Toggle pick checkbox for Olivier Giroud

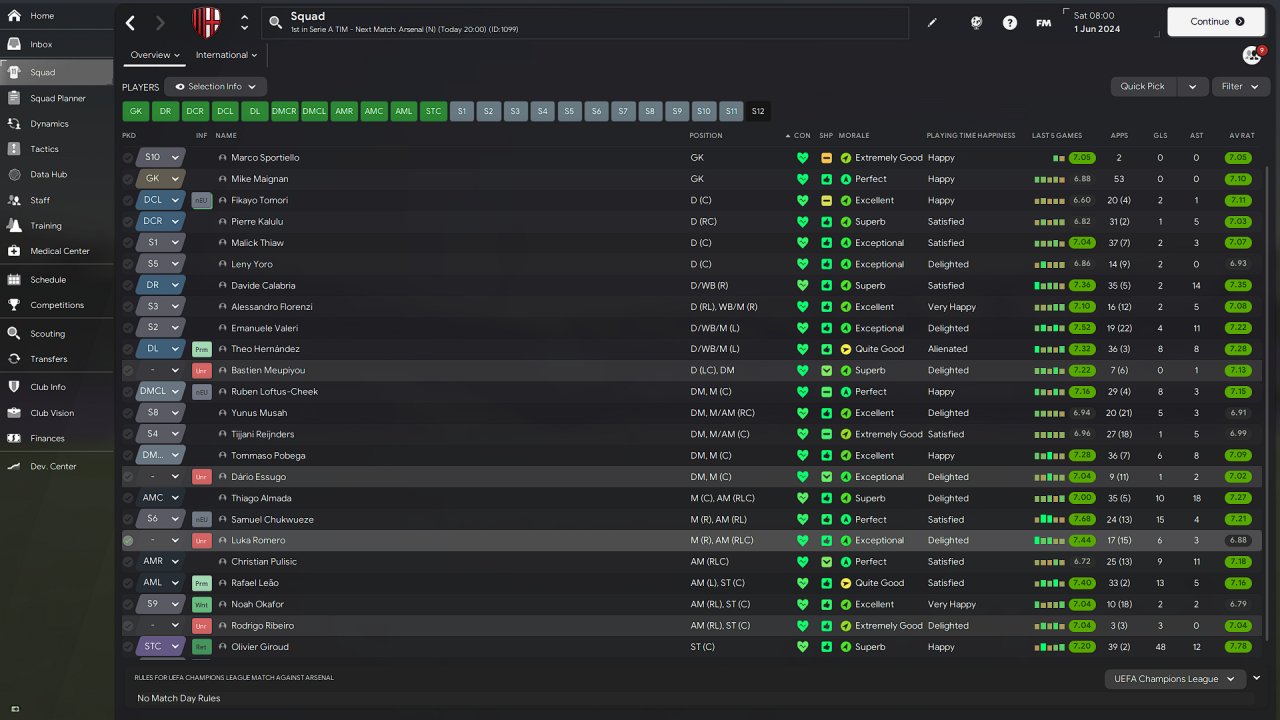coord(128,647)
